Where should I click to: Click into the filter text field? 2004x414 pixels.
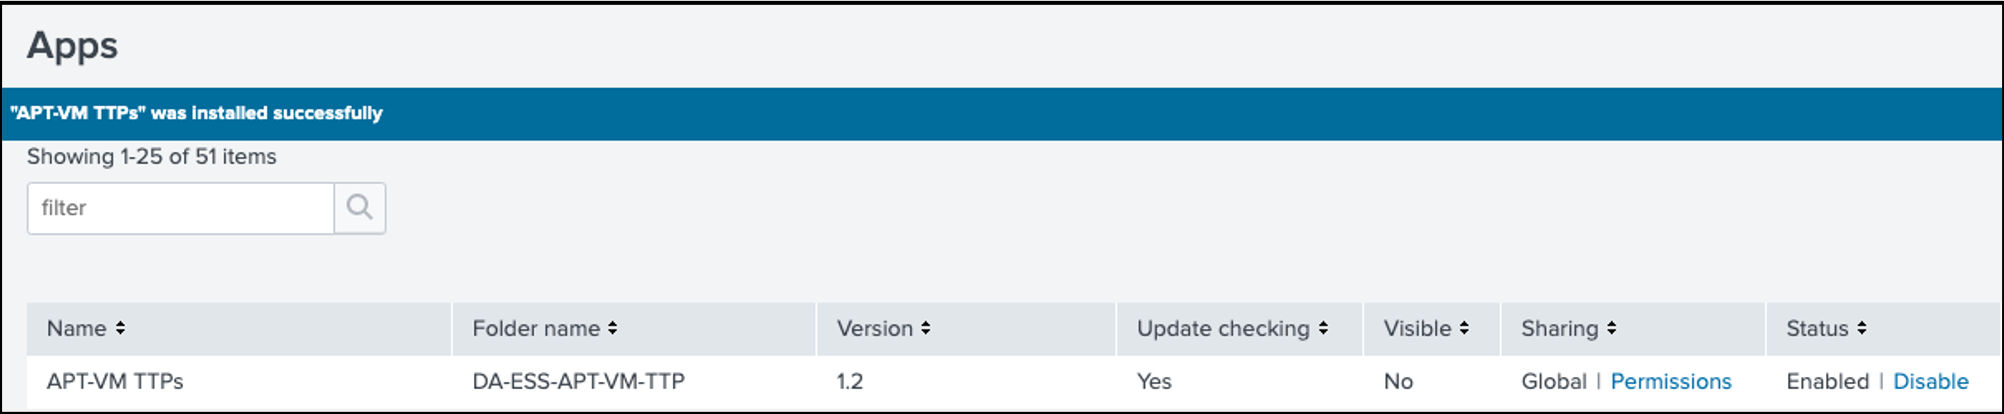(181, 208)
